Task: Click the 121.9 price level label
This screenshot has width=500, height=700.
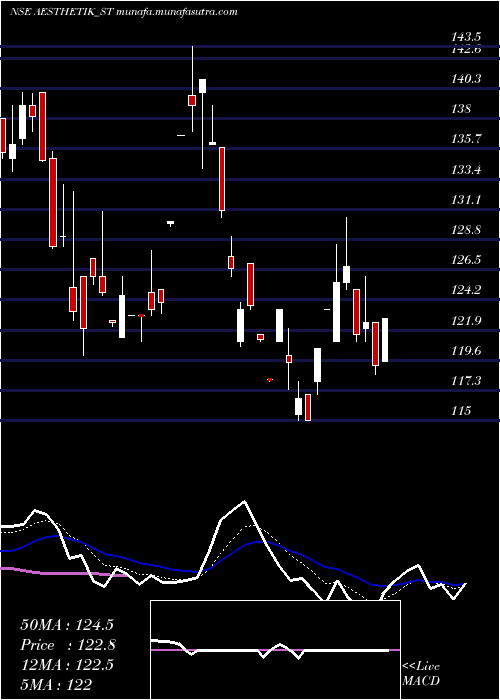Action: pos(466,321)
